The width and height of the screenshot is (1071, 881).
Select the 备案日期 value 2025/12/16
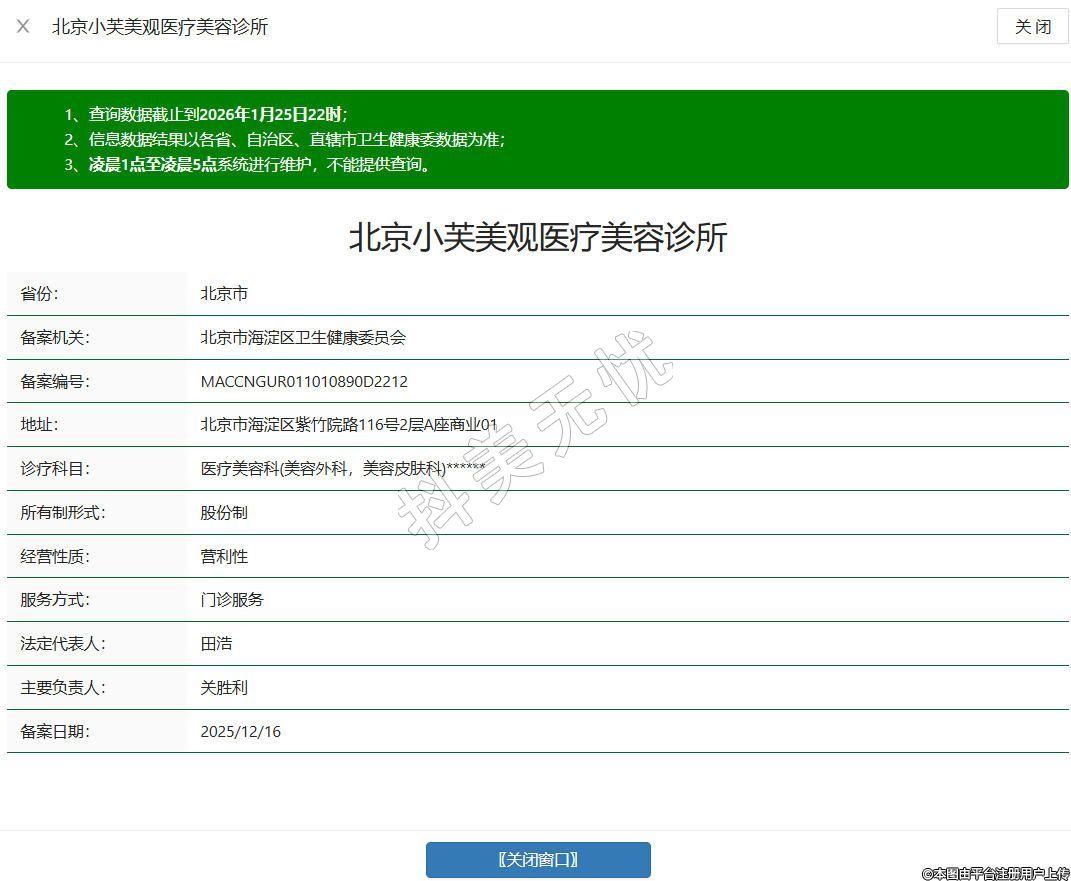240,732
